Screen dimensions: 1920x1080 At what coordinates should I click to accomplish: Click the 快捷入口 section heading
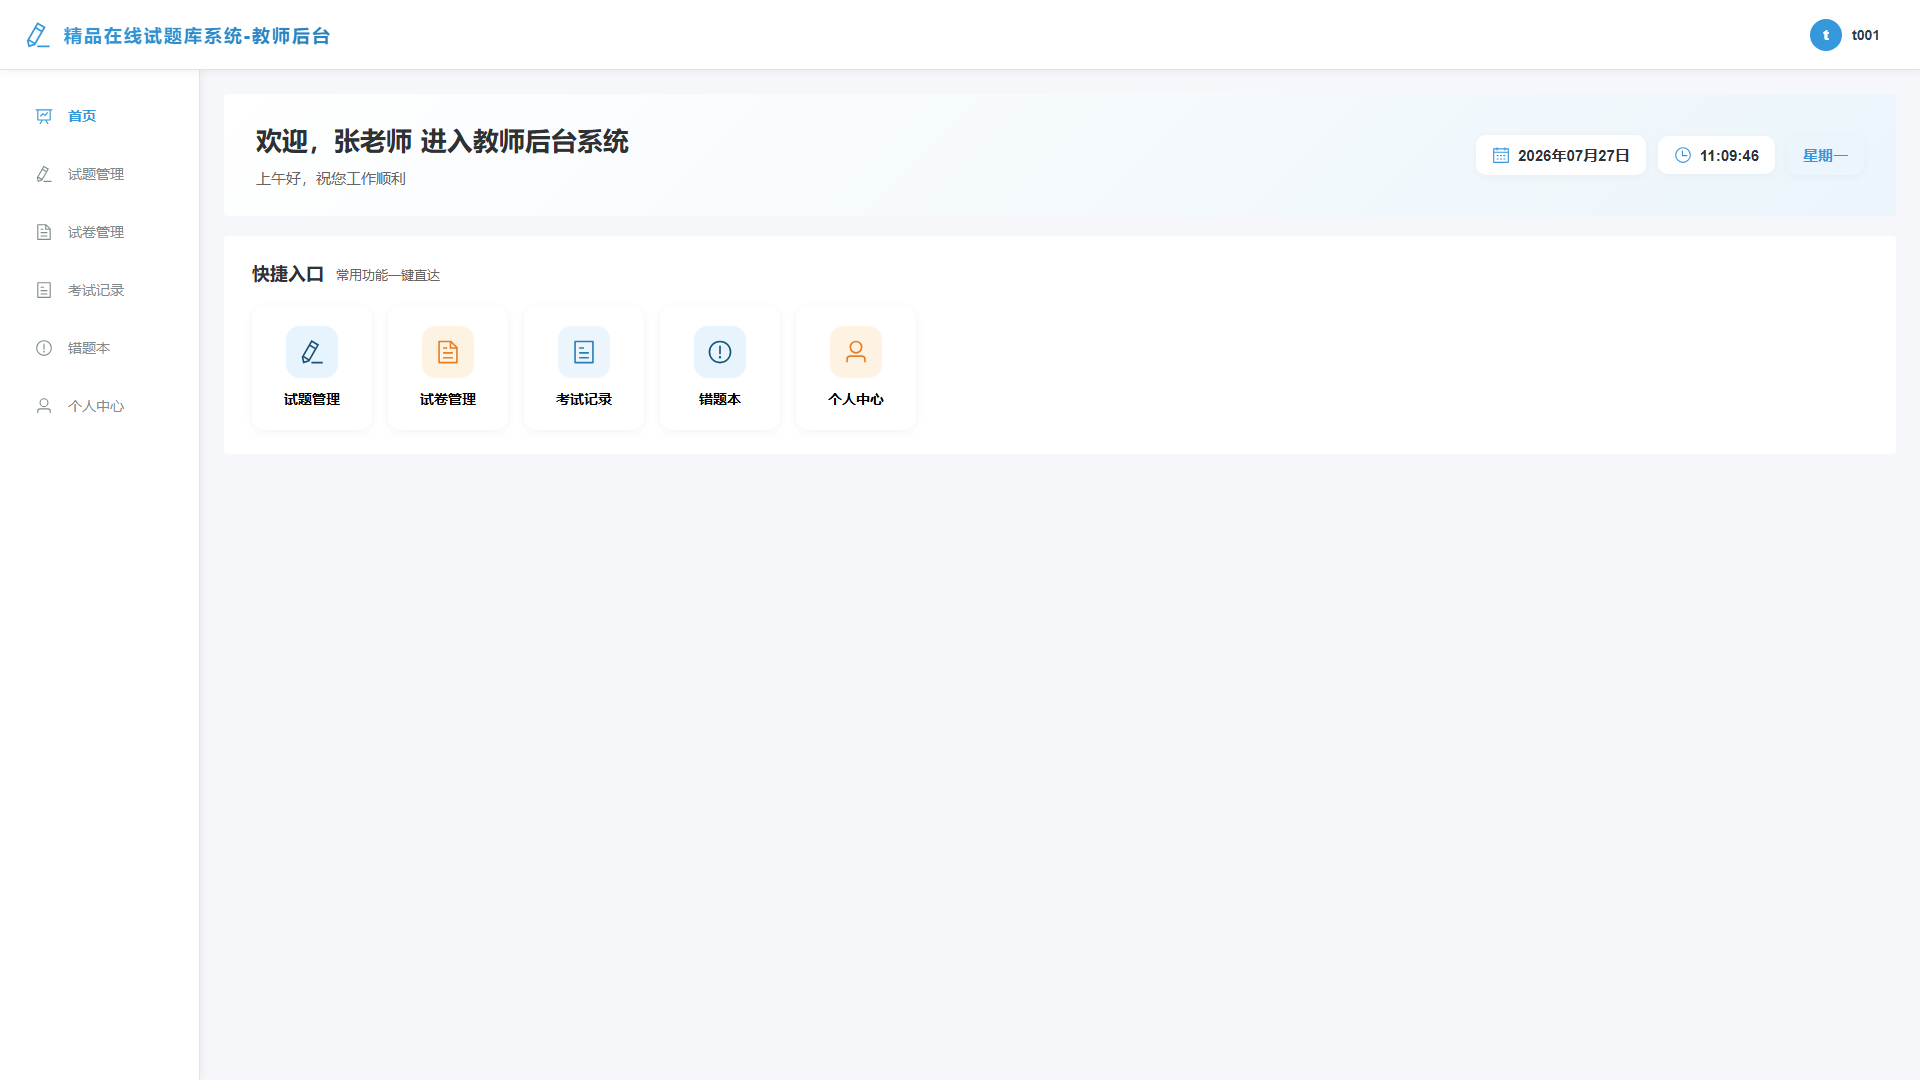(x=288, y=274)
